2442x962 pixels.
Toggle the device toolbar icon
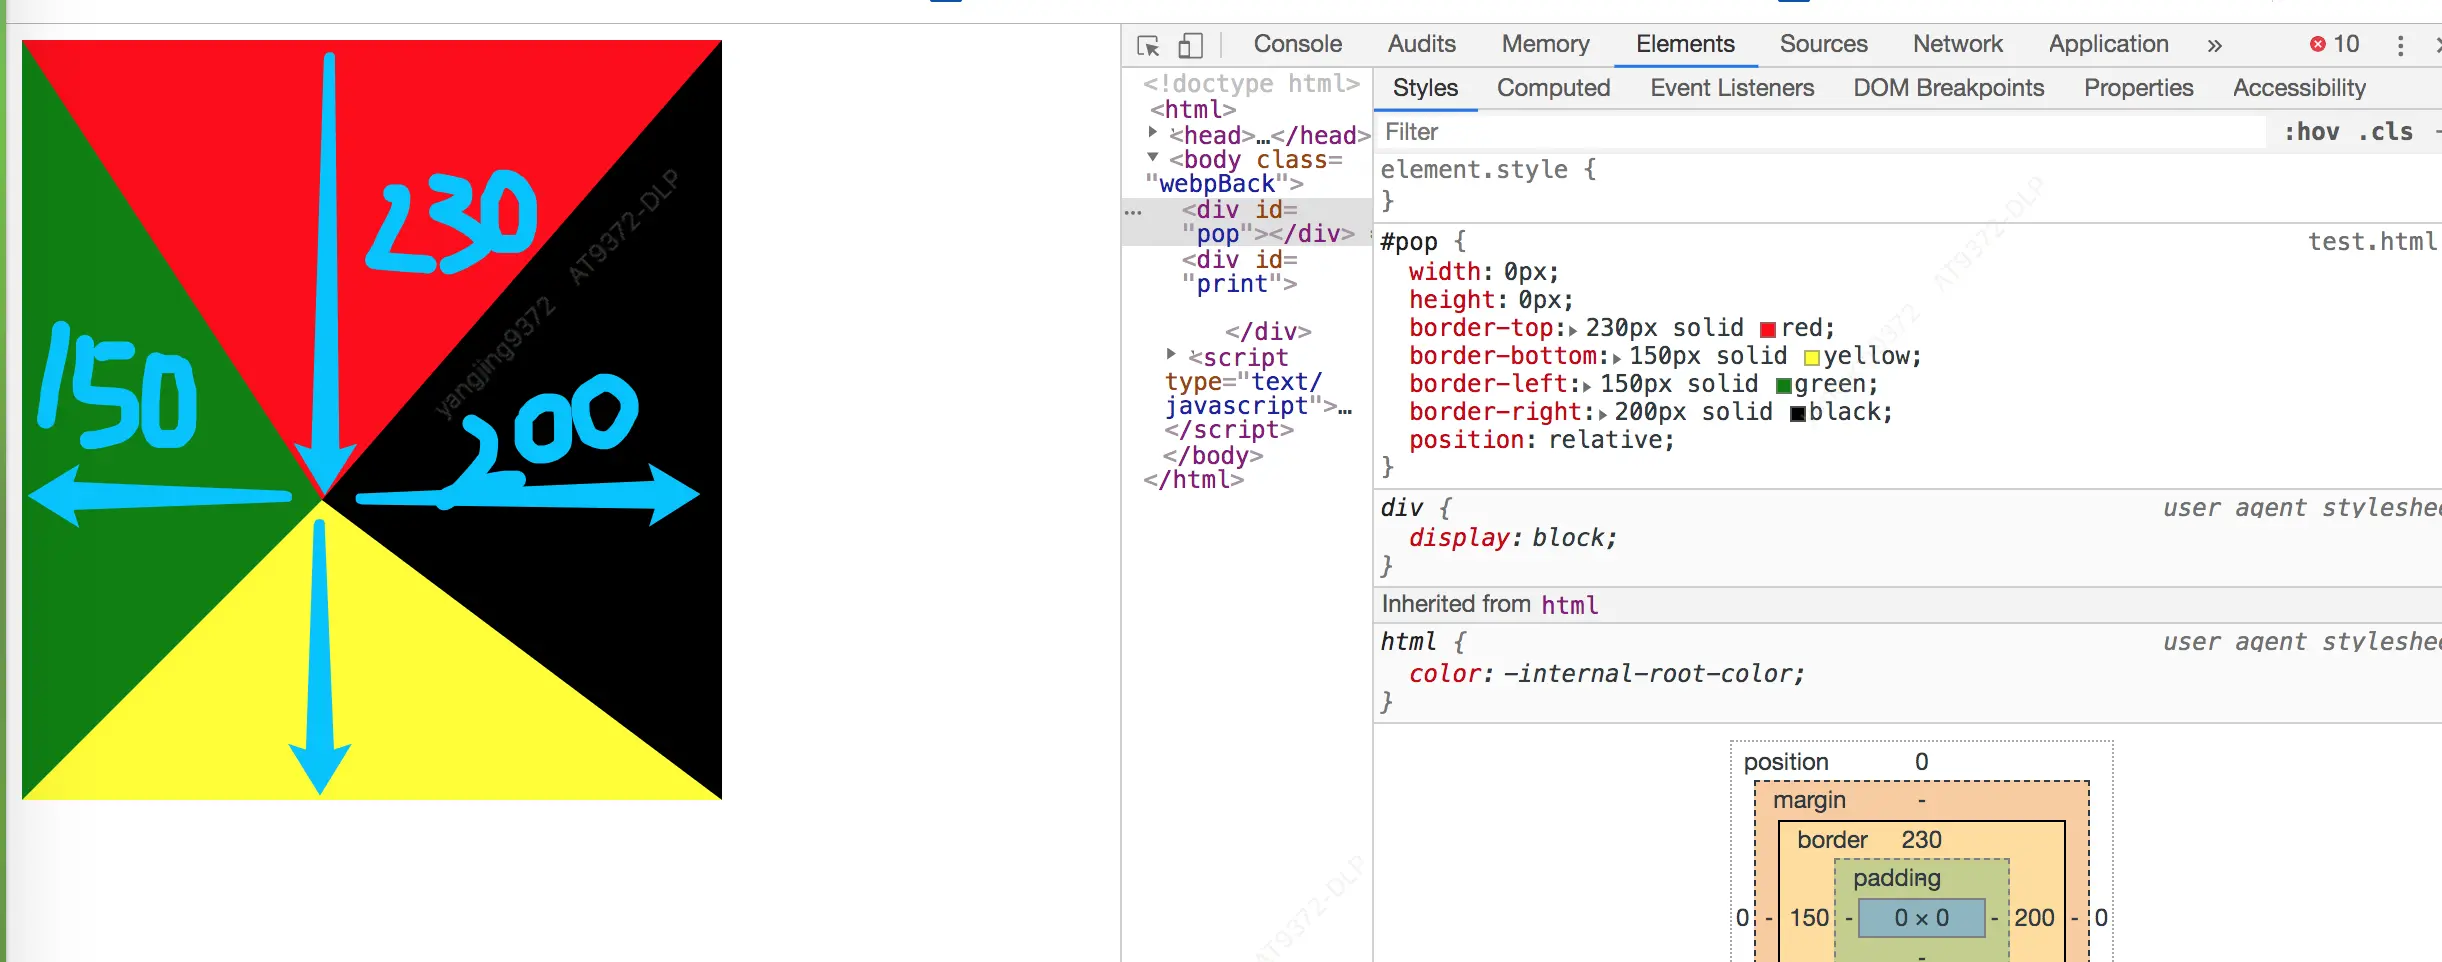[x=1190, y=46]
